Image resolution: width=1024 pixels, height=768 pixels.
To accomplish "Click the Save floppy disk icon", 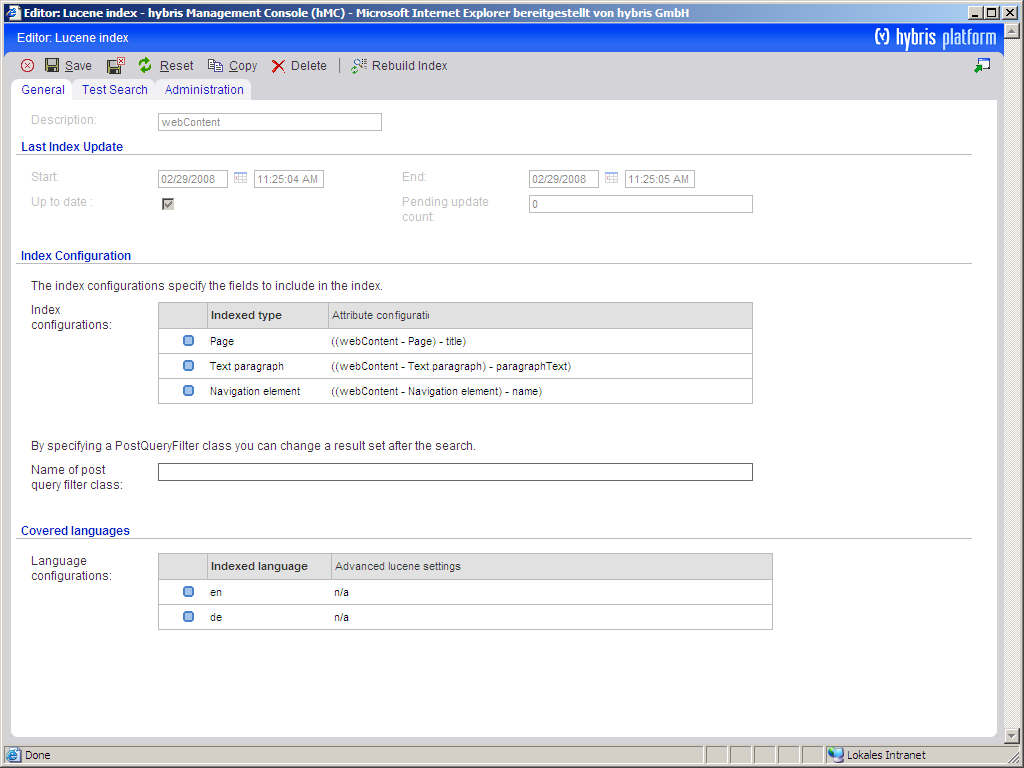I will click(x=52, y=65).
